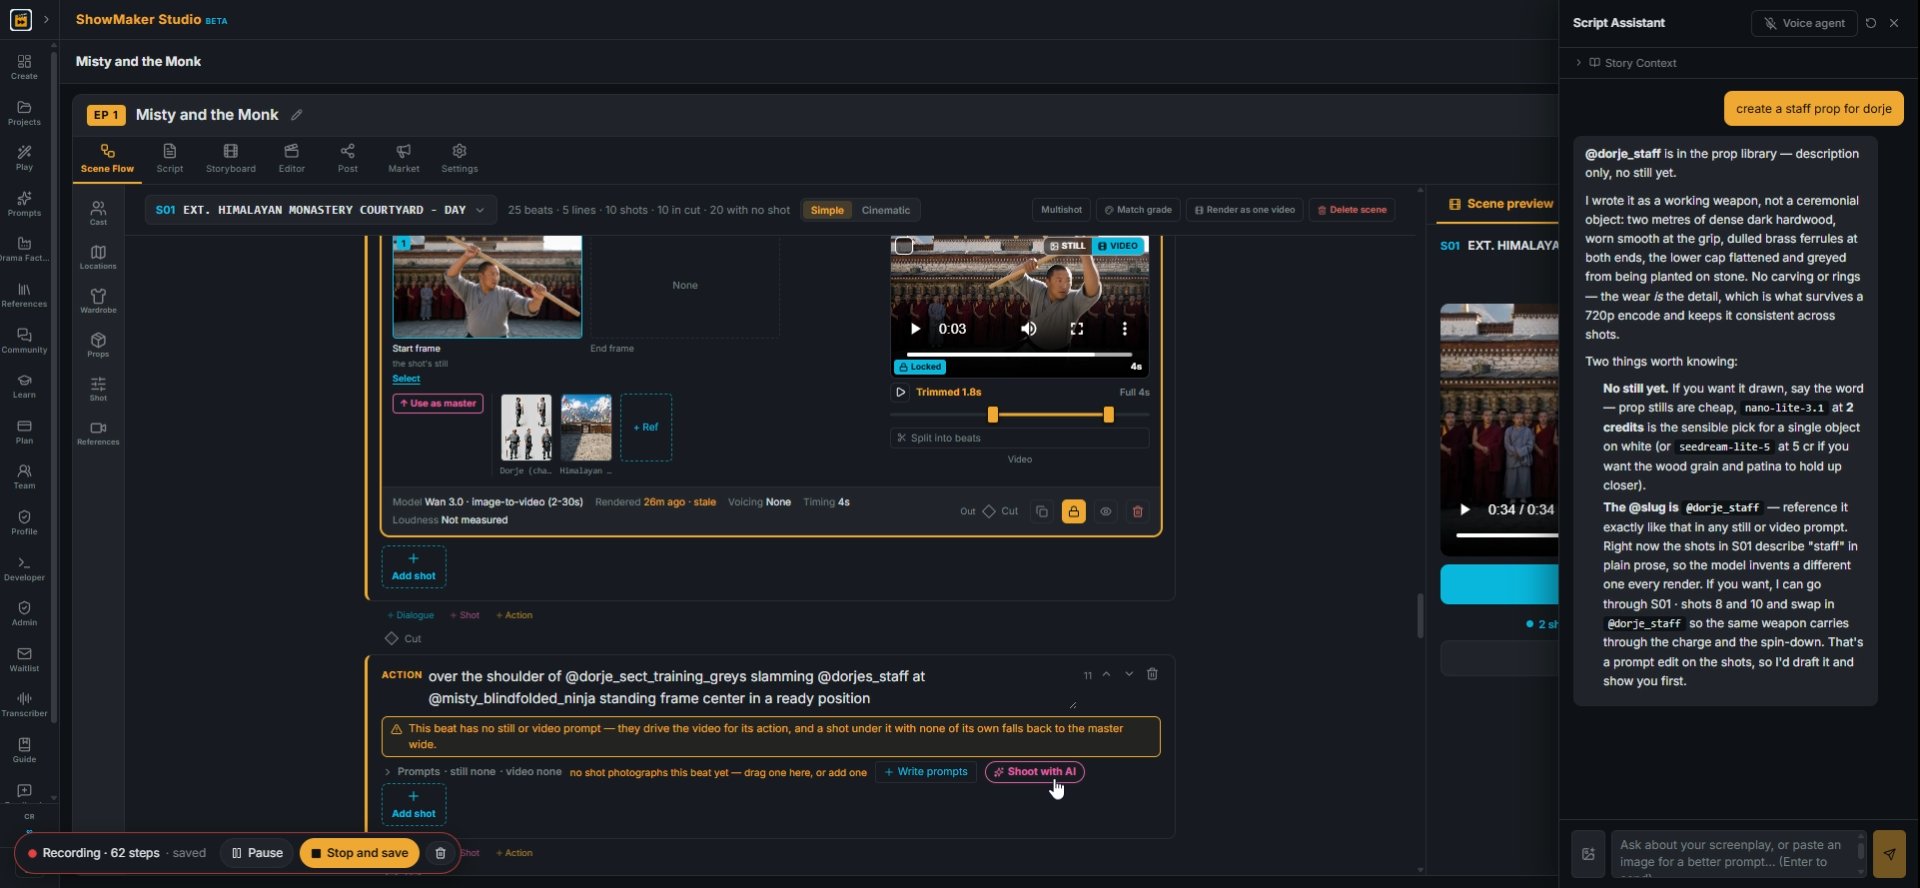Open the Cast panel
Viewport: 1920px width, 888px height.
pyautogui.click(x=98, y=212)
